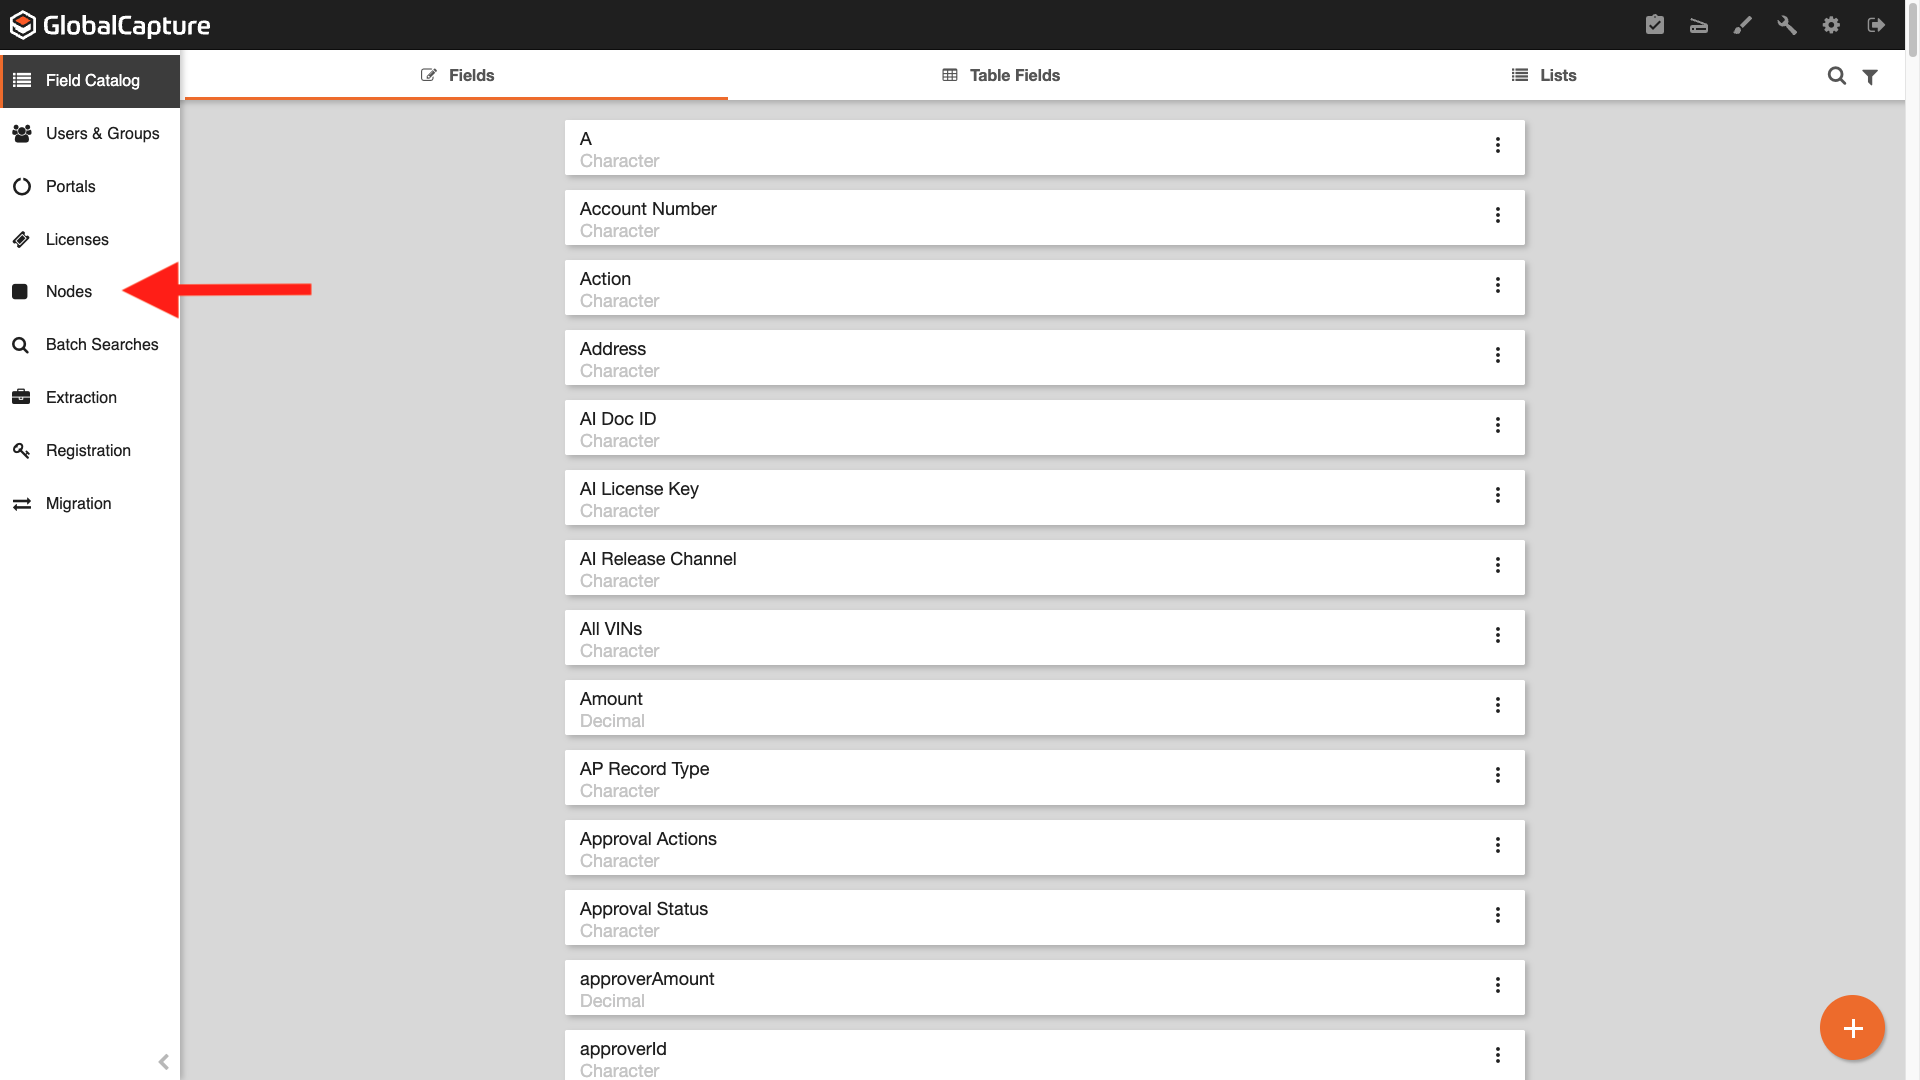The image size is (1920, 1080).
Task: Click the sign out icon
Action: tap(1876, 25)
